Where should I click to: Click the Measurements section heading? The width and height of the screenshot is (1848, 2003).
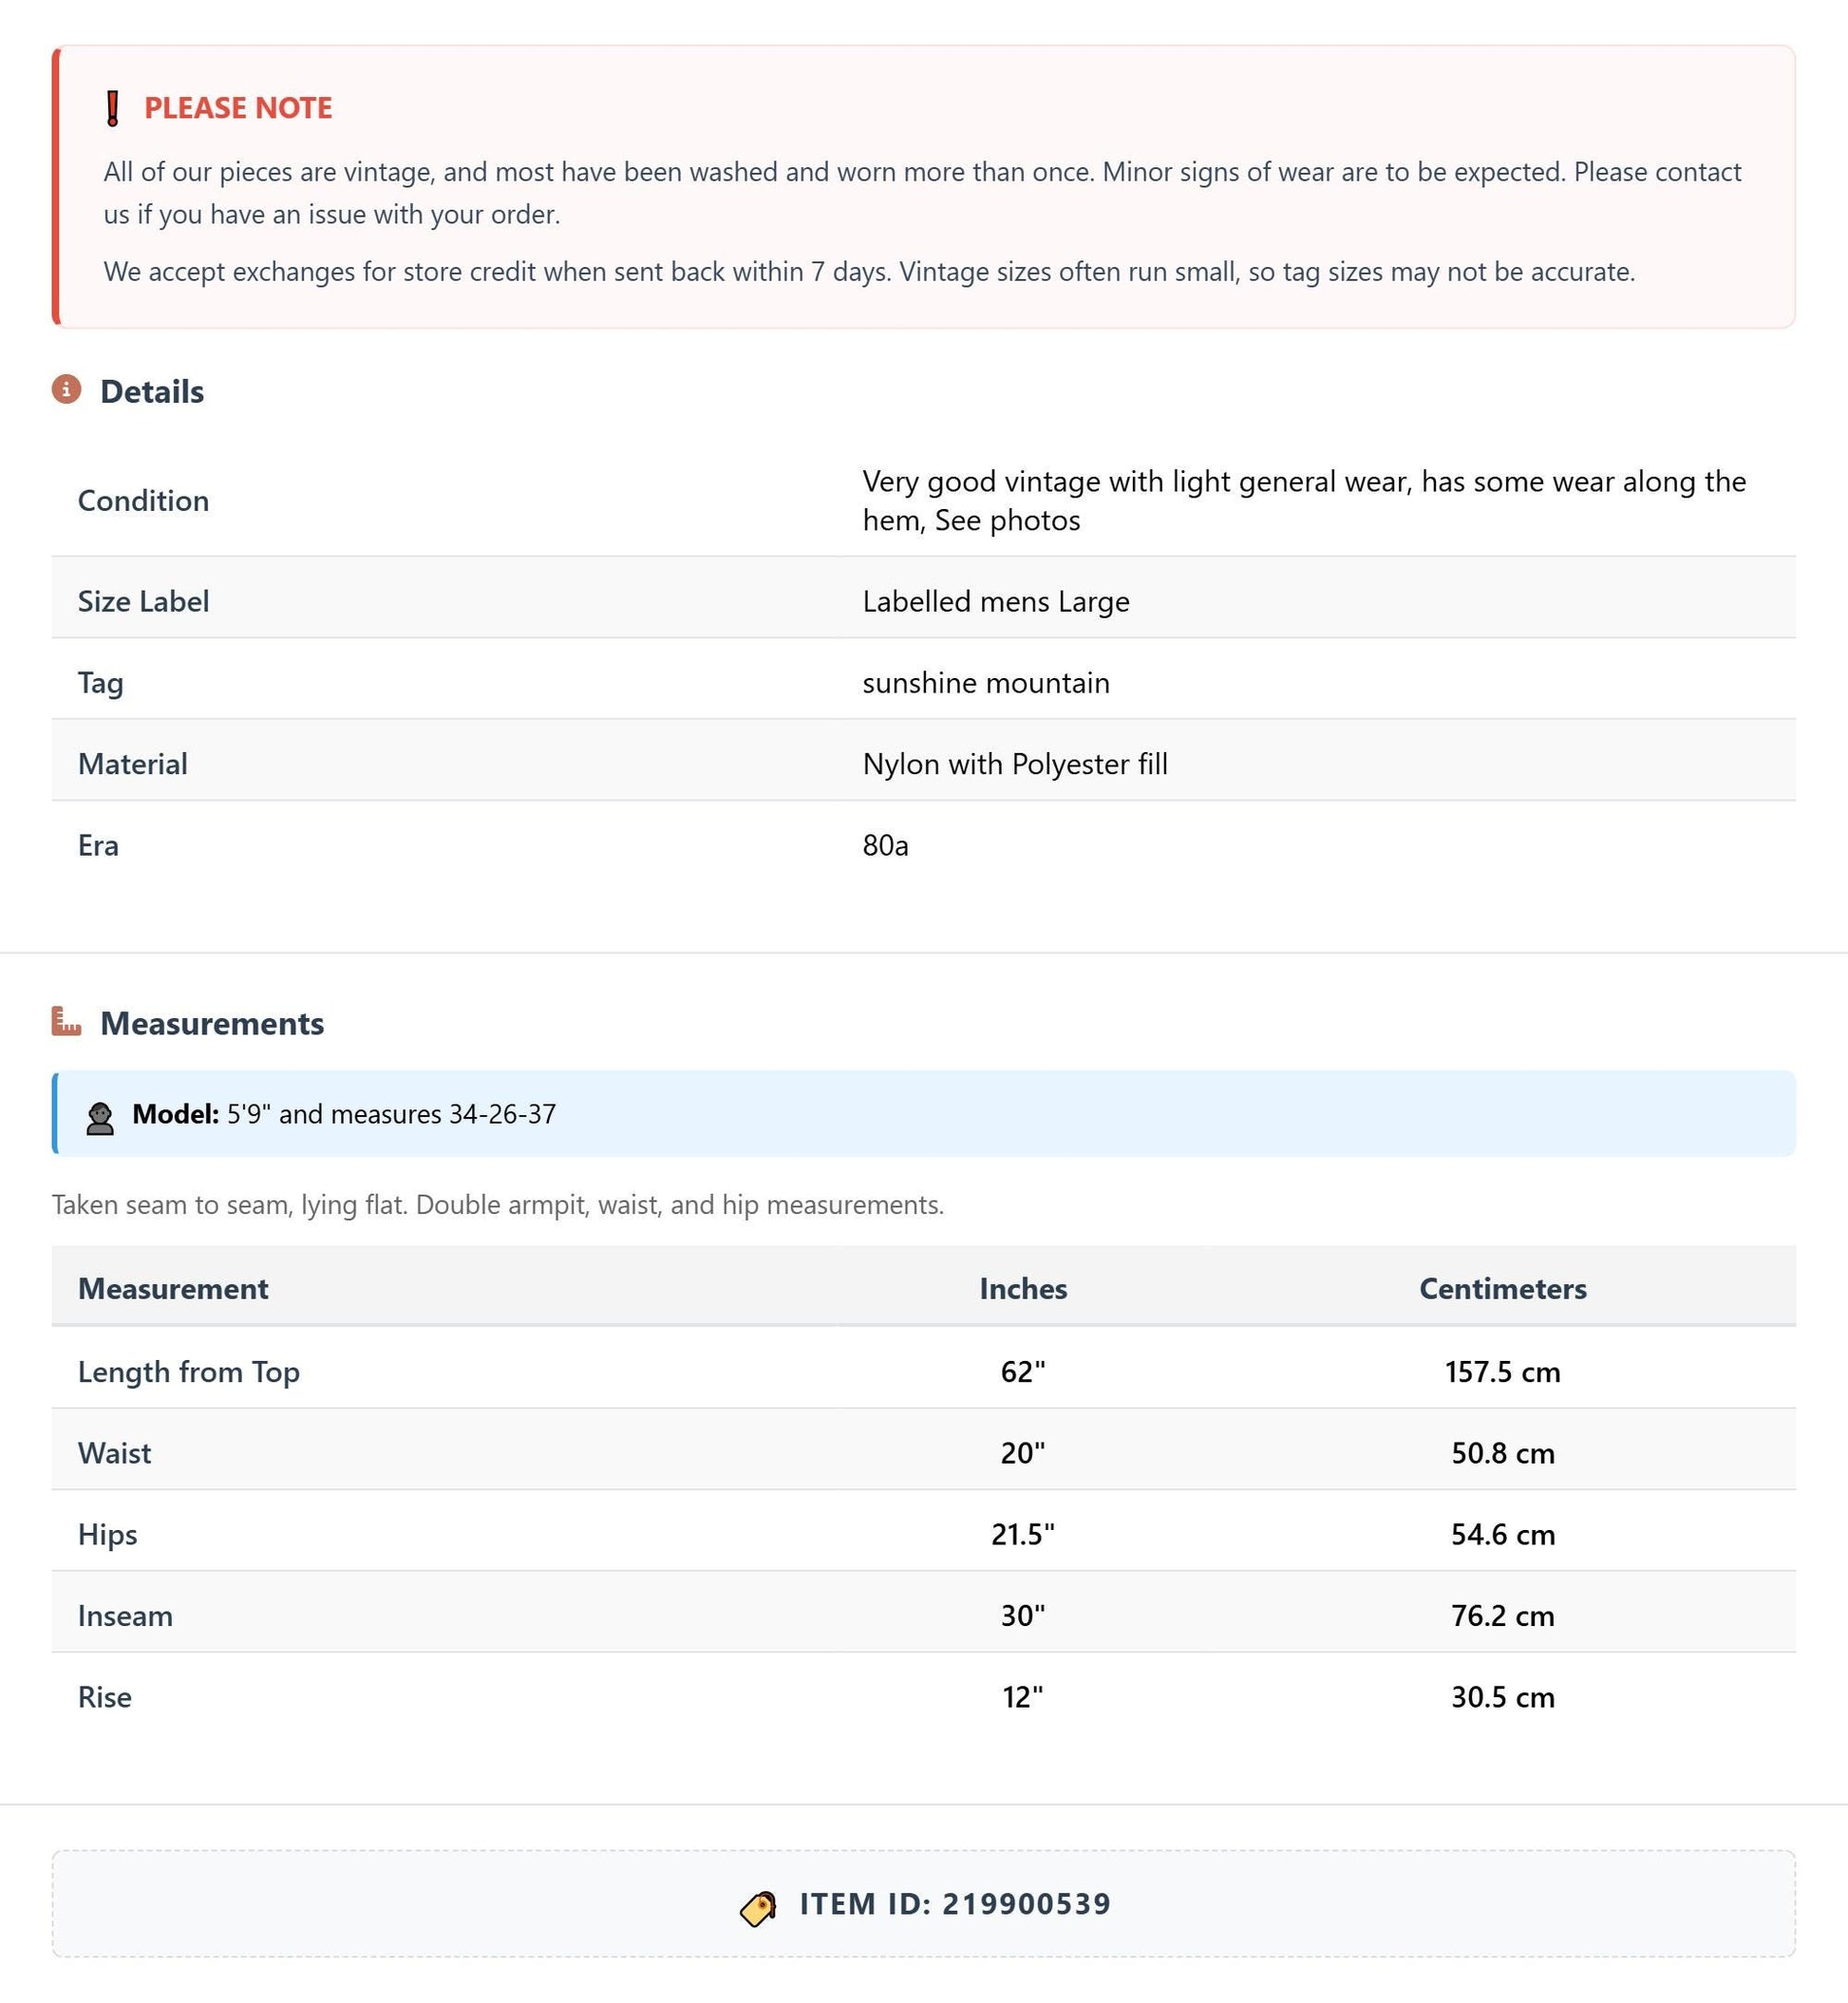tap(212, 1023)
